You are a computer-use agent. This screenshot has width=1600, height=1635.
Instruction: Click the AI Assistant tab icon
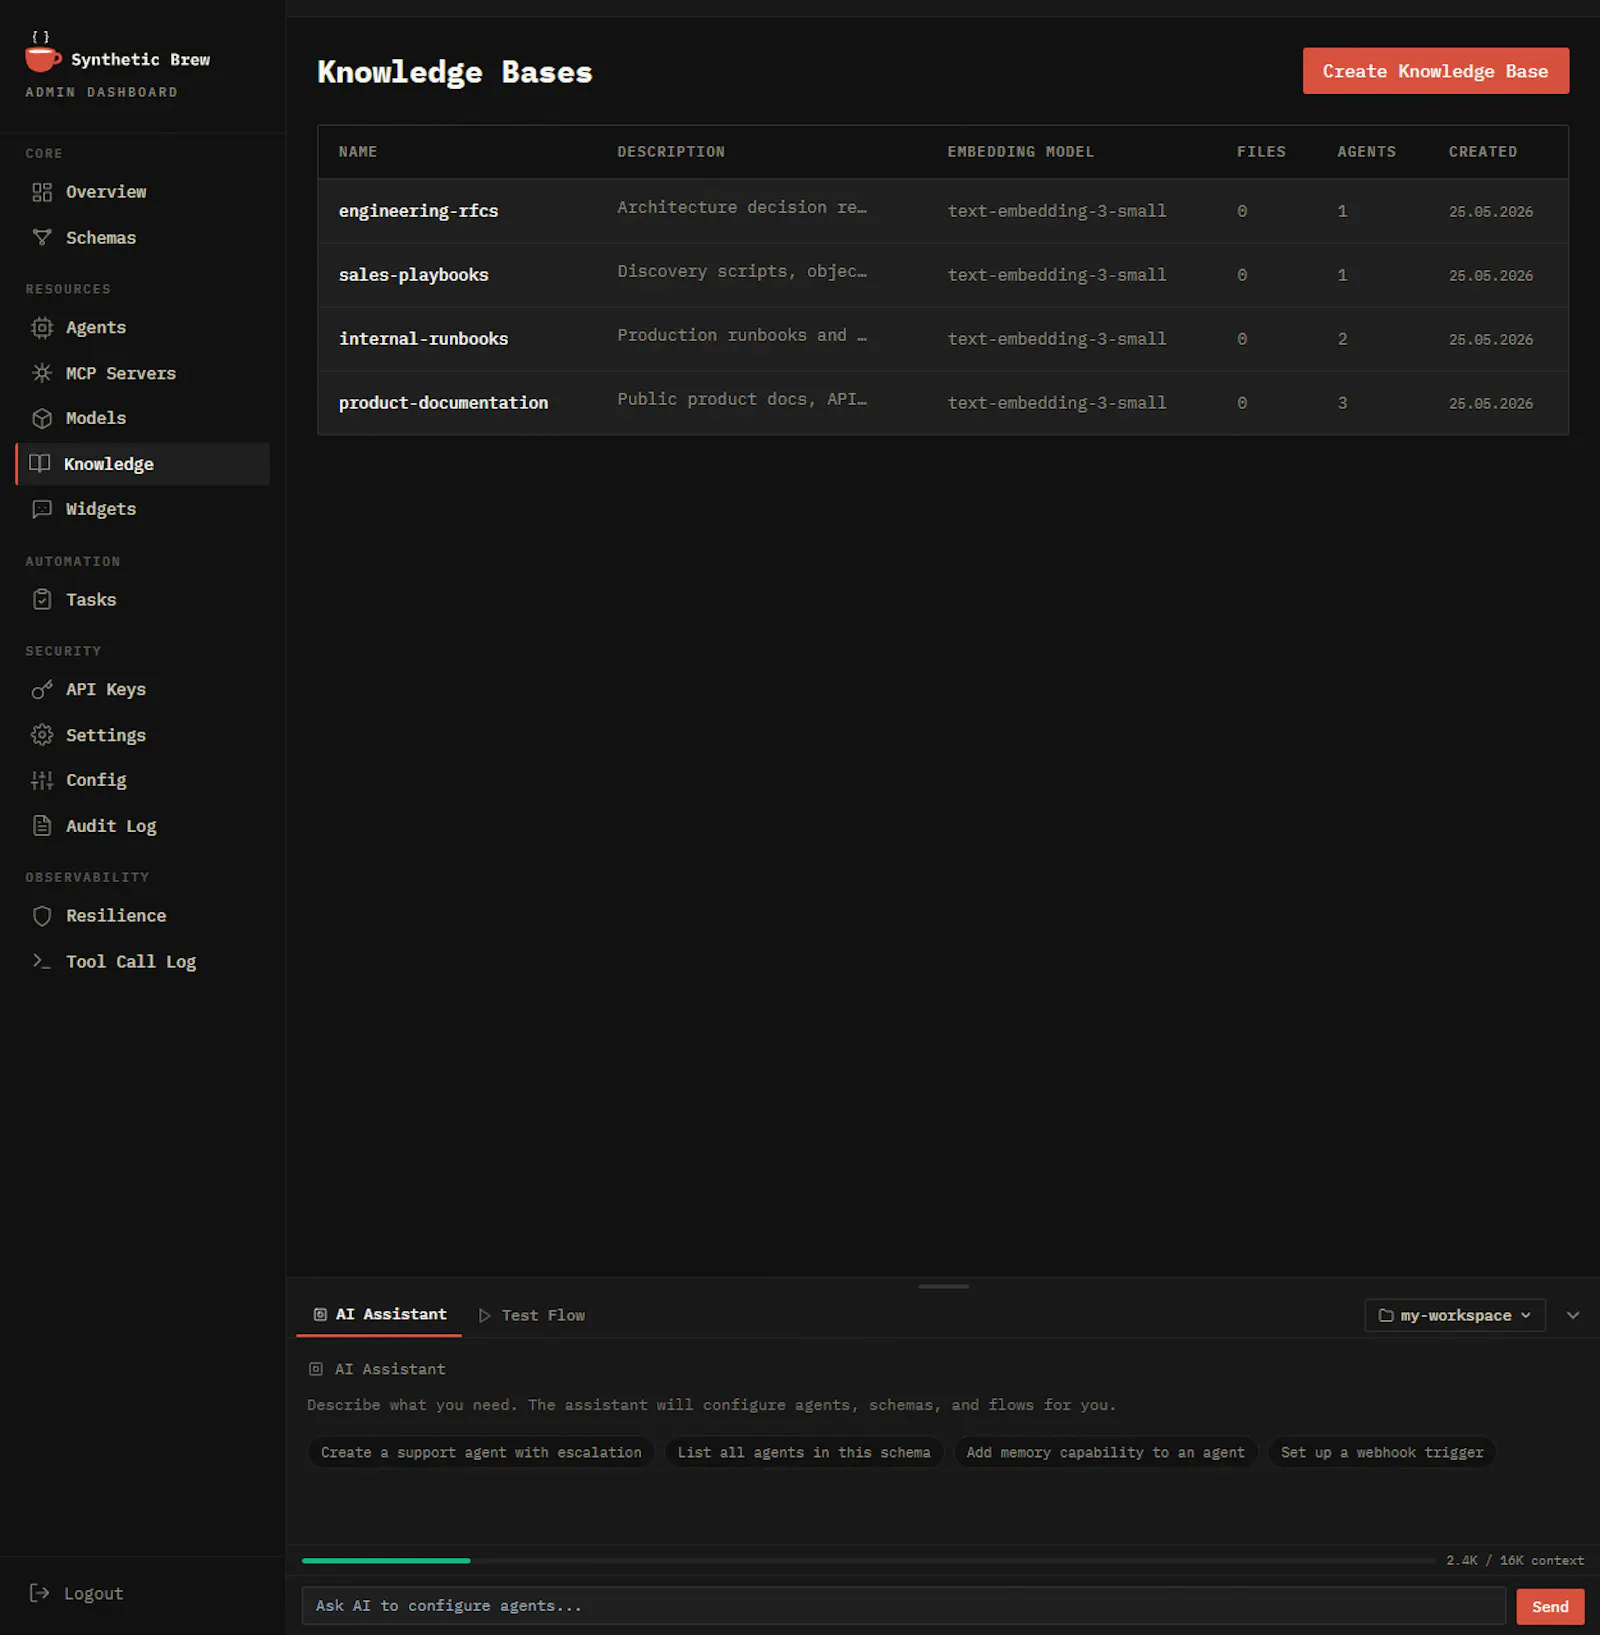(x=320, y=1315)
